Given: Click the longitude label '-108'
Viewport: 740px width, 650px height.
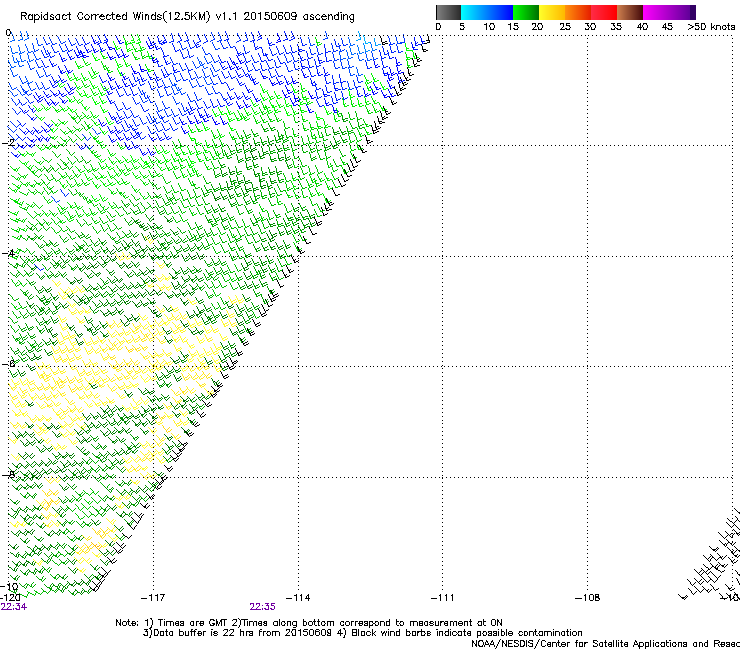Looking at the screenshot, I should (x=588, y=598).
